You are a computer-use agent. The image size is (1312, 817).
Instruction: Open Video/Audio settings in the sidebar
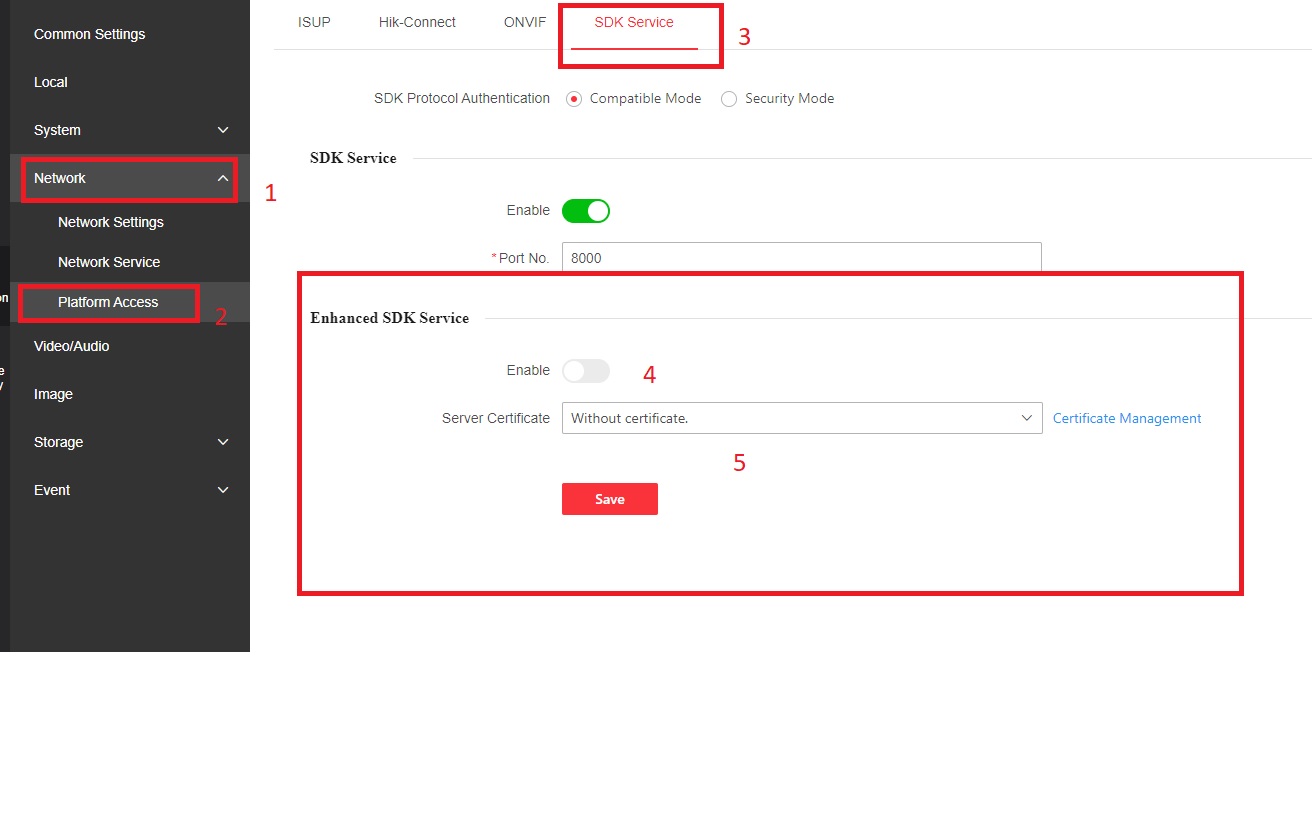[x=72, y=346]
